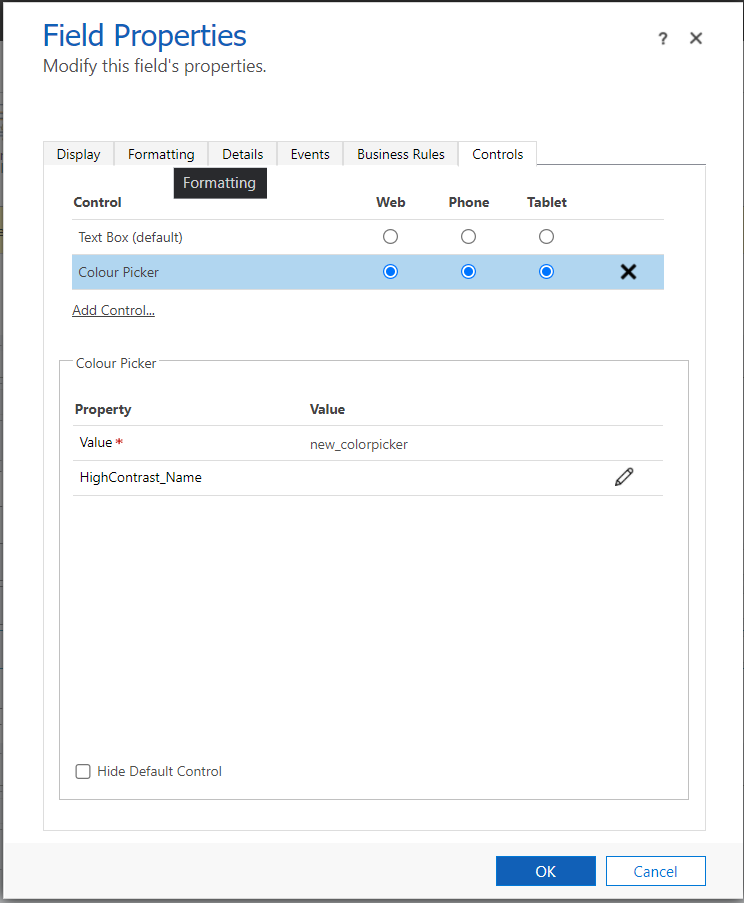Screen dimensions: 744x903
Task: Switch to the Display tab
Action: click(x=78, y=154)
